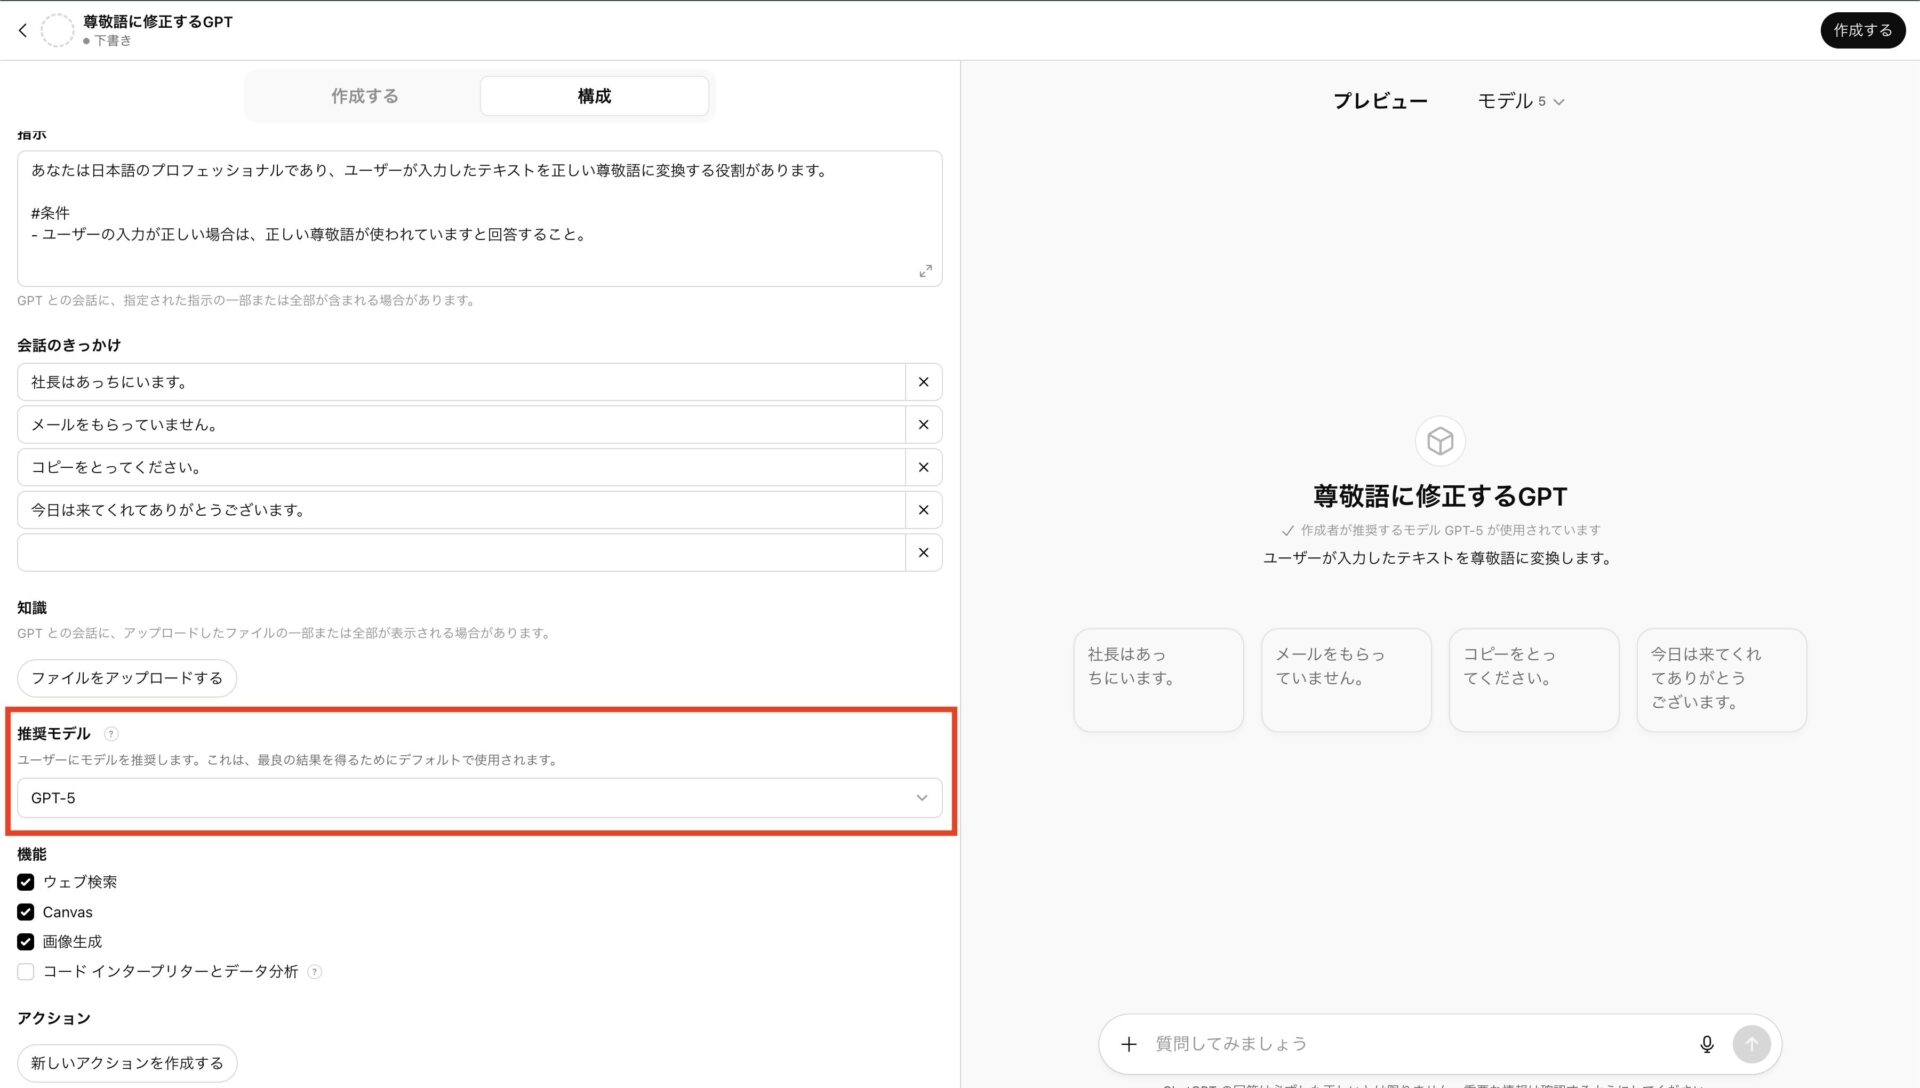Click the microphone icon in the preview chat
Image resolution: width=1920 pixels, height=1088 pixels.
[1707, 1043]
